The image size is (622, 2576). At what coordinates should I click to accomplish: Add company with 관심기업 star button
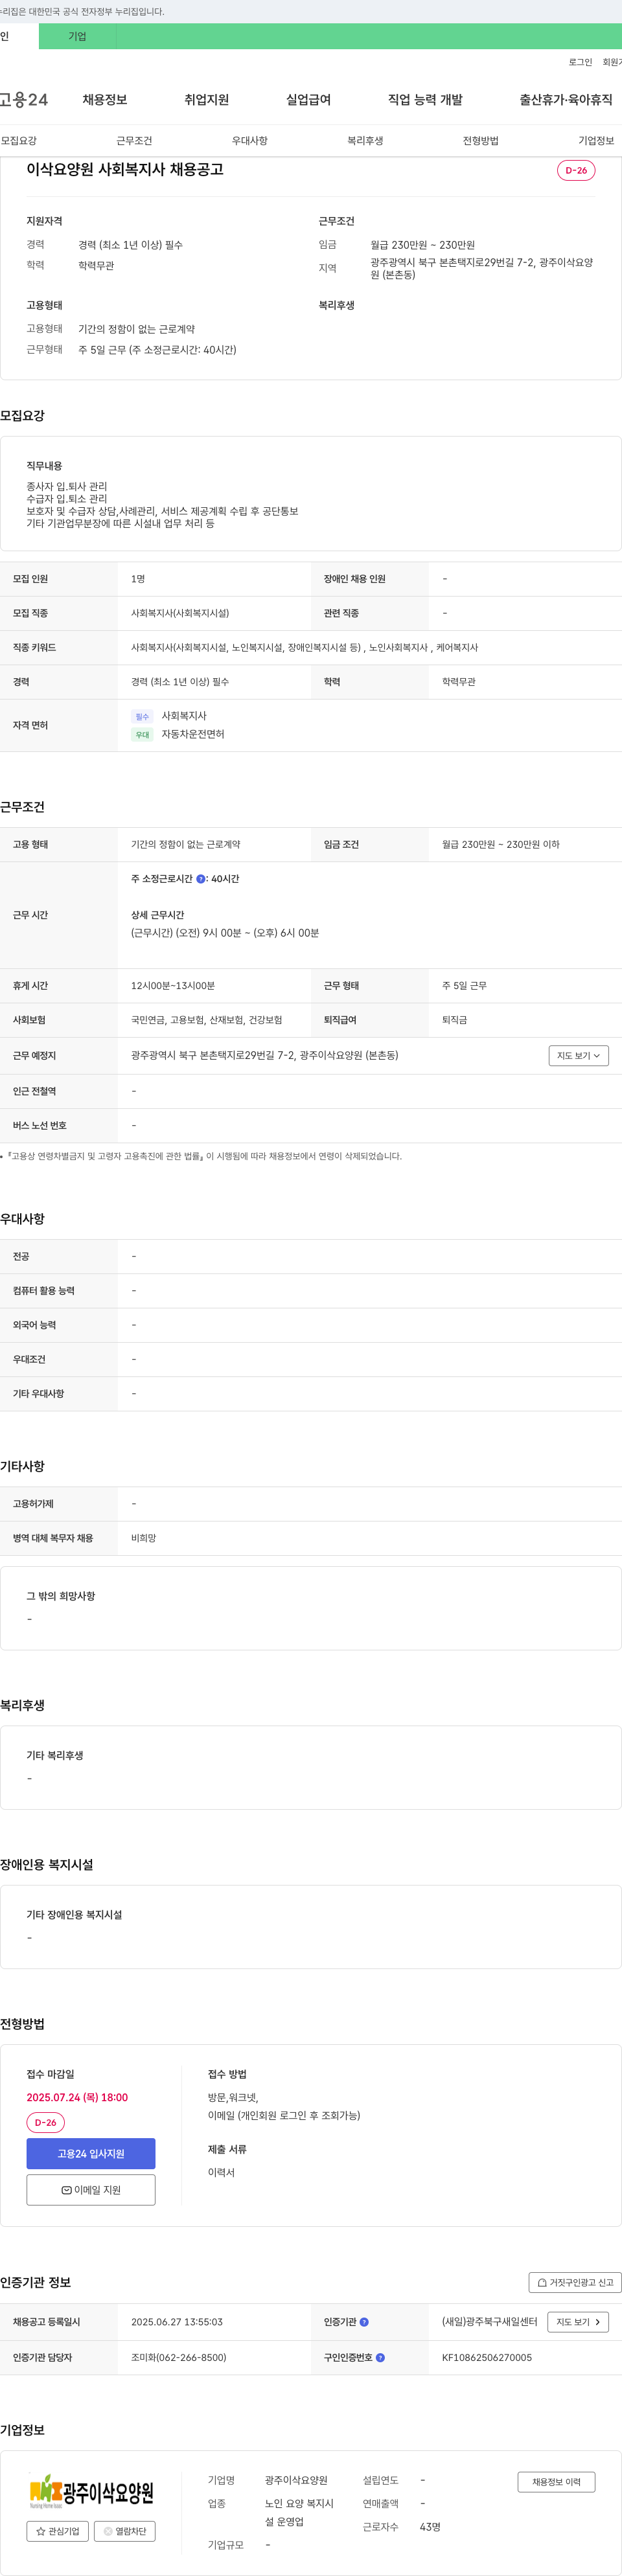click(x=57, y=2531)
